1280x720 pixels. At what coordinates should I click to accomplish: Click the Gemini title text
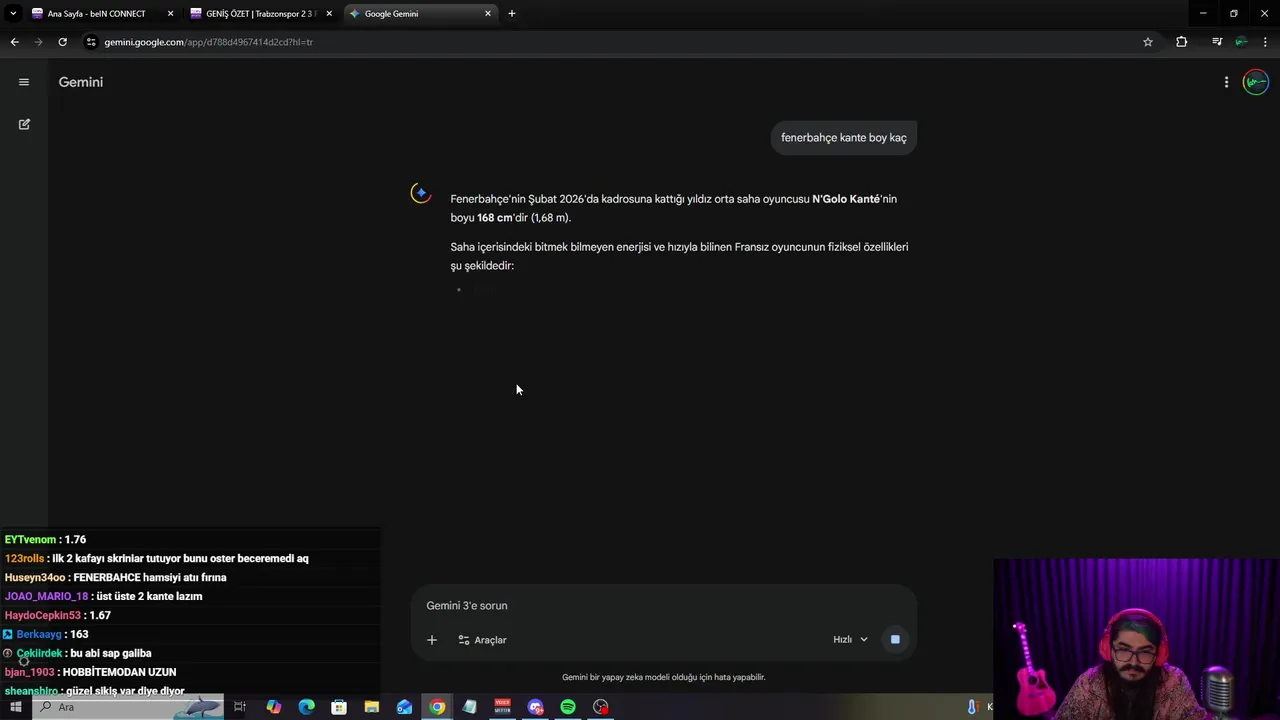pyautogui.click(x=81, y=82)
